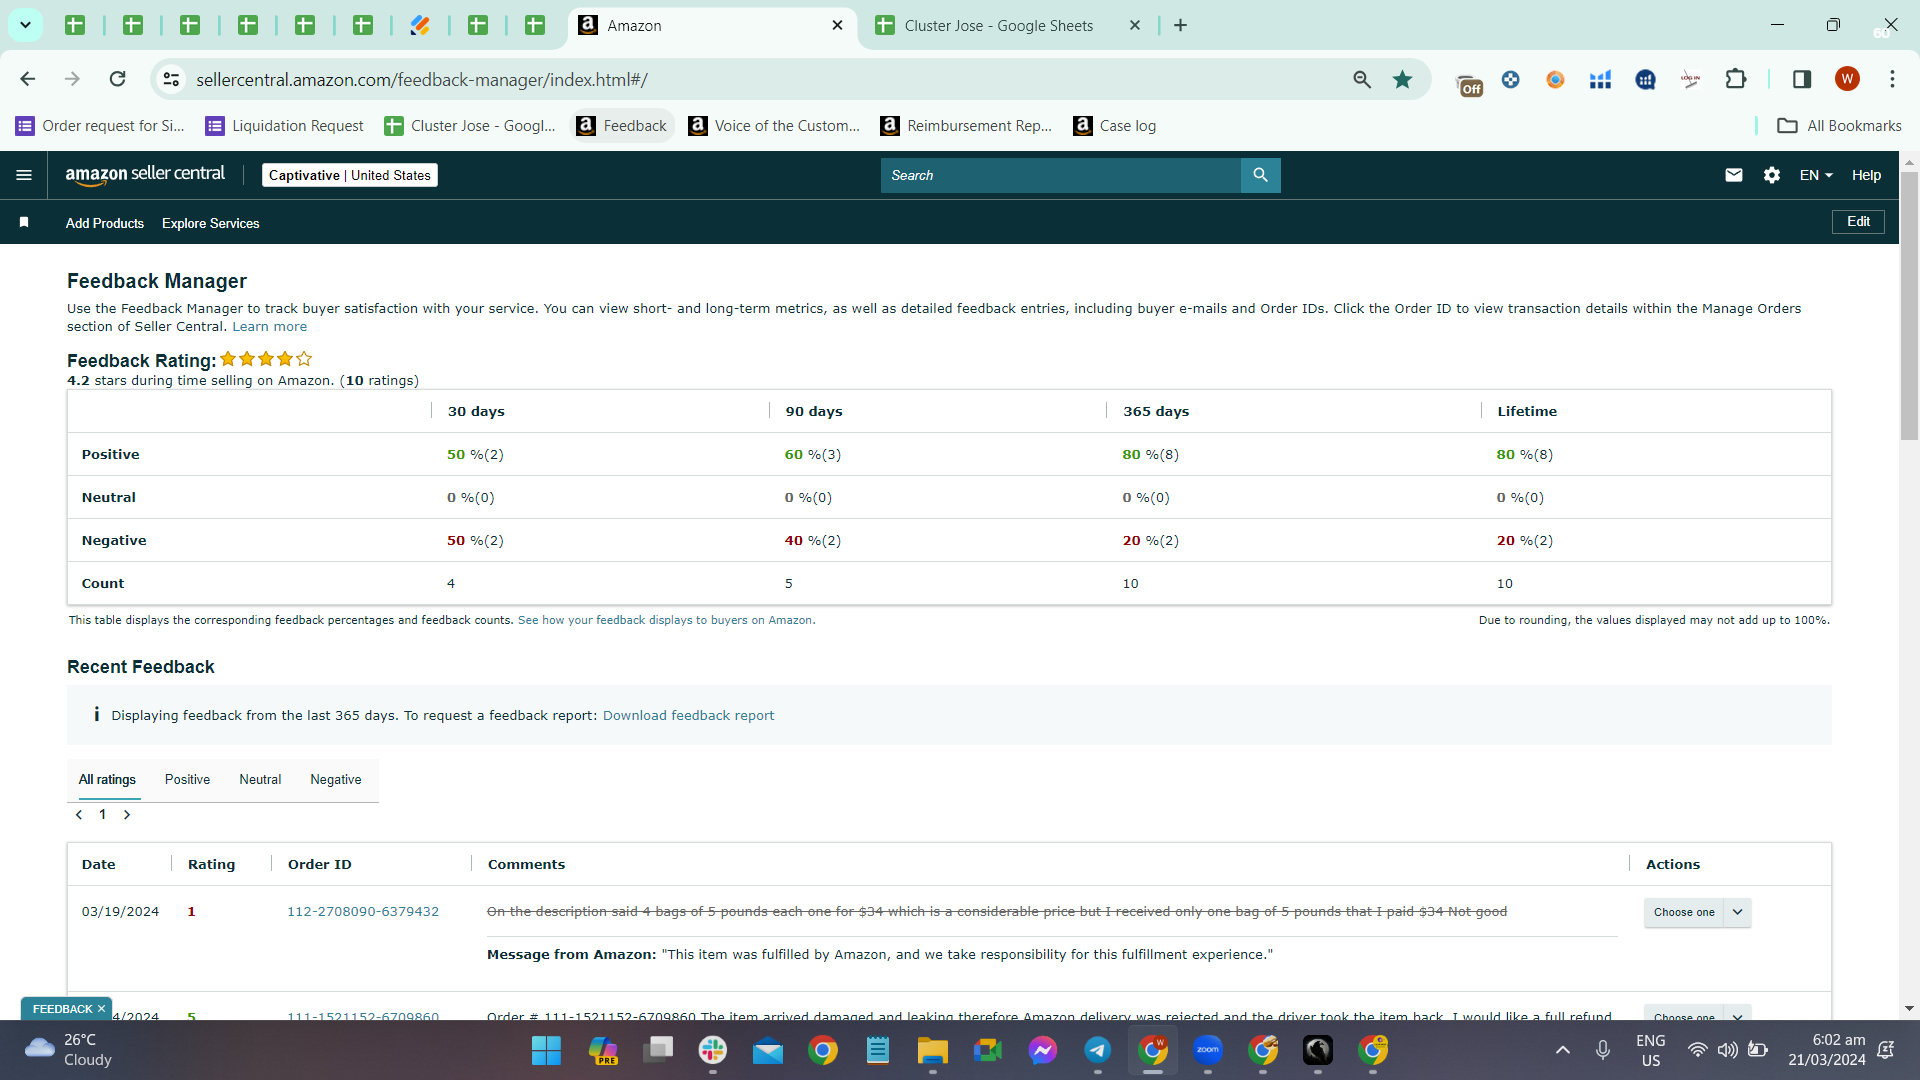
Task: Open Add Products in the navigation bar
Action: (x=105, y=223)
